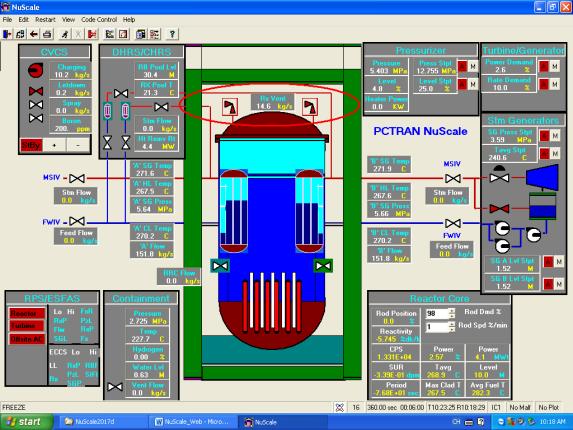Image resolution: width=573 pixels, height=430 pixels.
Task: Click the turbine throttle valve with black dome
Action: pyautogui.click(x=499, y=175)
